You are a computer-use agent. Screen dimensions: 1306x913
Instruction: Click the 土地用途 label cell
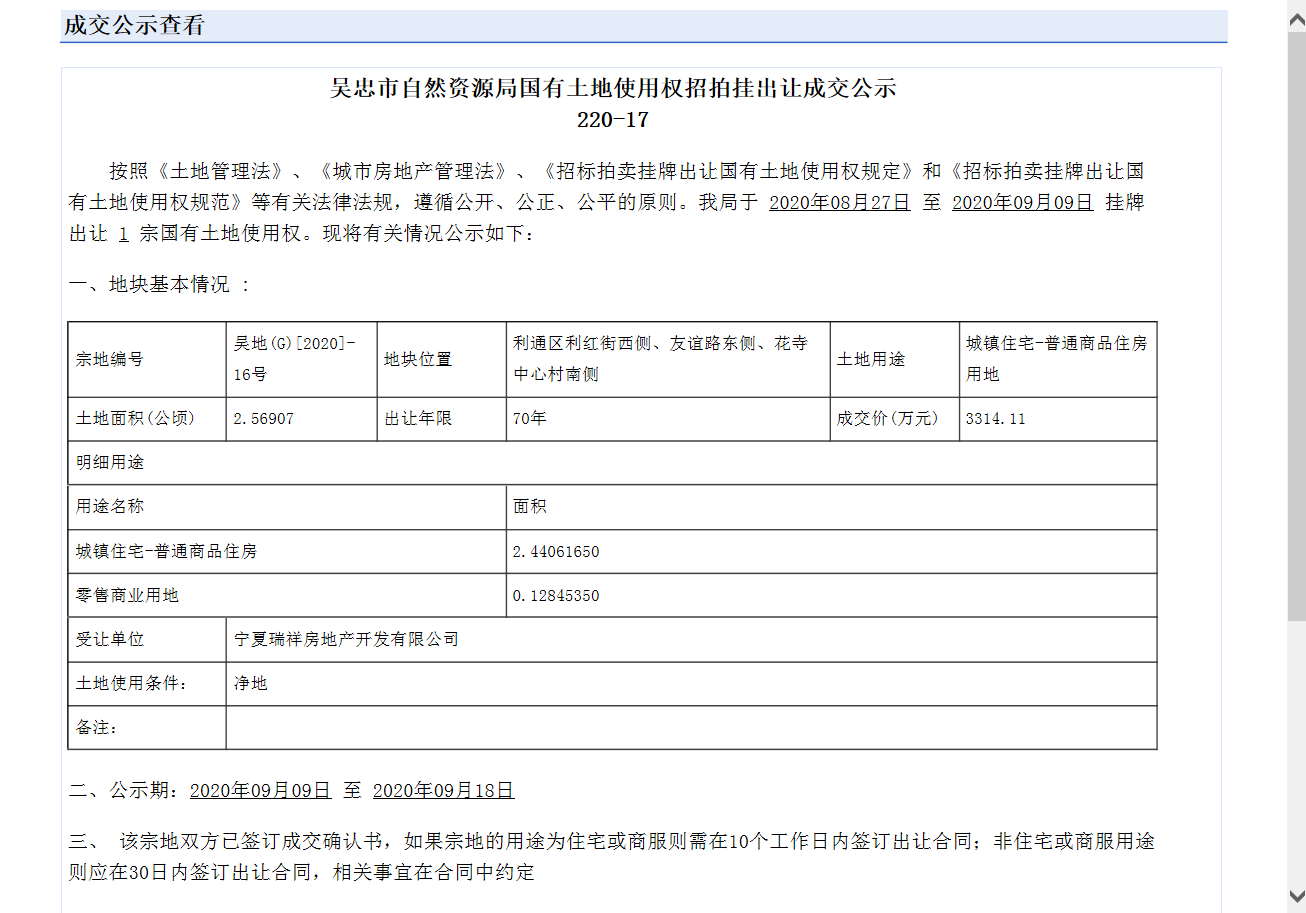(x=894, y=359)
